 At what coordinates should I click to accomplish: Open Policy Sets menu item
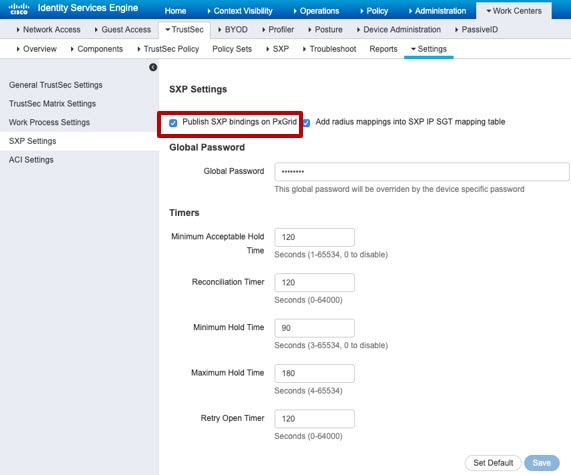coord(232,49)
